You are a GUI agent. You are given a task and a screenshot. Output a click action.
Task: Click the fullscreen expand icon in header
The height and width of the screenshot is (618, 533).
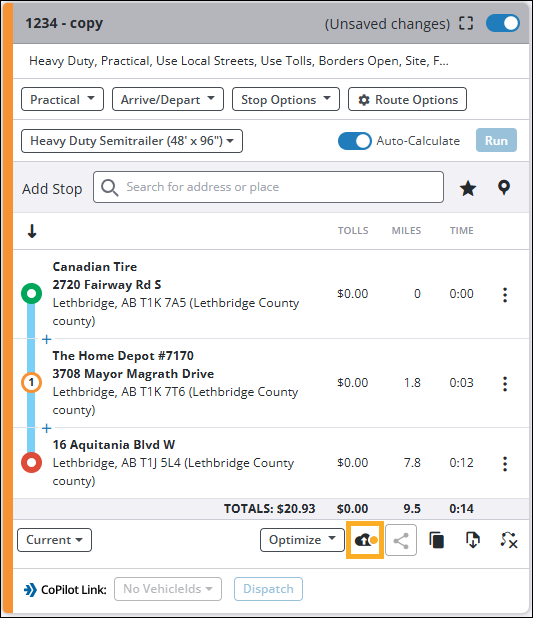(466, 23)
